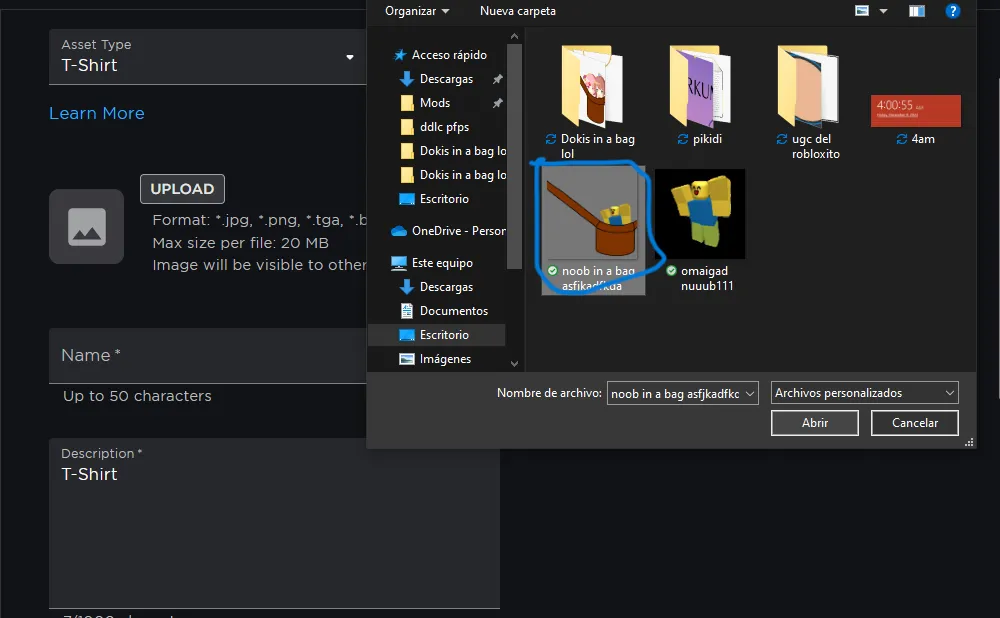Open the help question mark icon

point(952,11)
